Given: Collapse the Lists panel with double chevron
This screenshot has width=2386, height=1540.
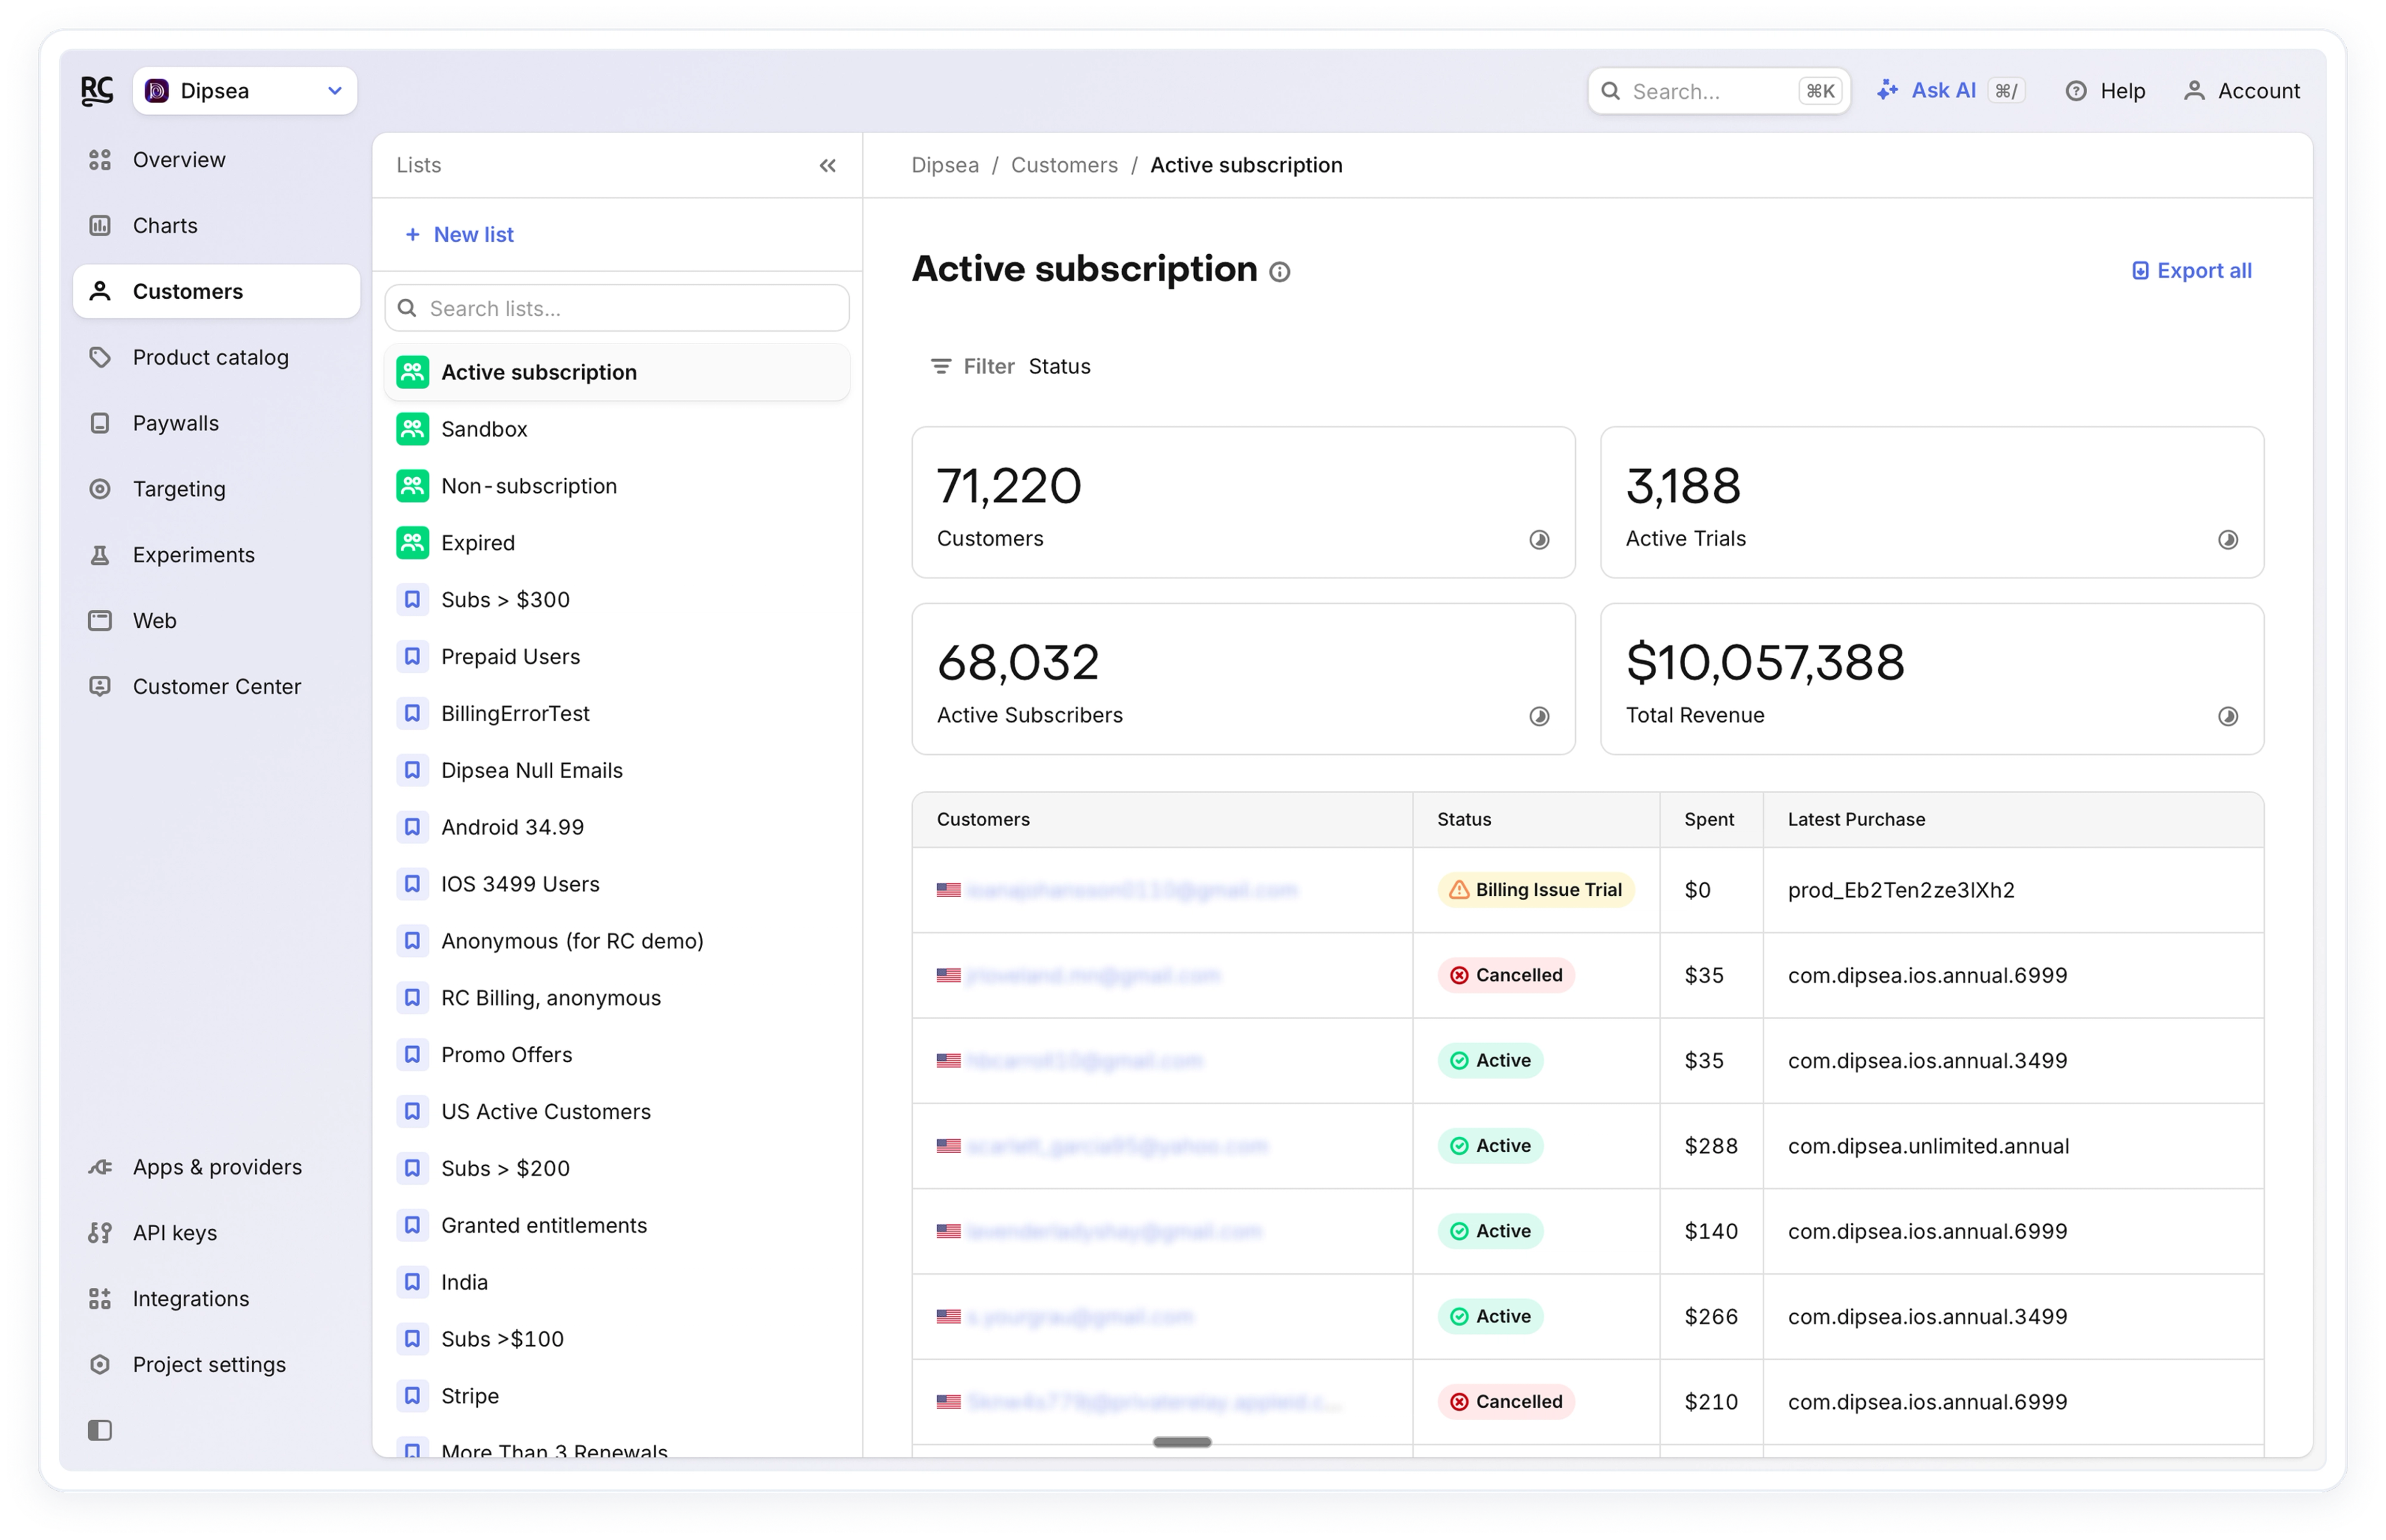Looking at the screenshot, I should click(827, 166).
